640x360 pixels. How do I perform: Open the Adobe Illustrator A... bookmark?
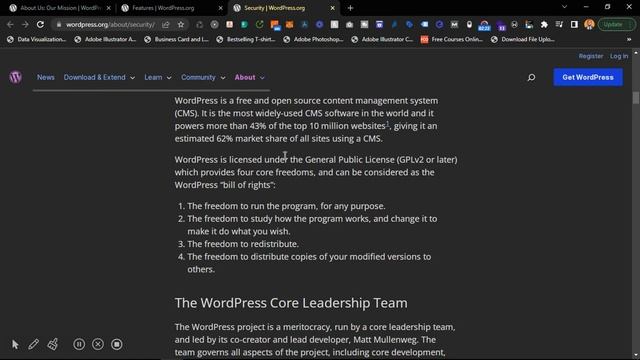(105, 39)
